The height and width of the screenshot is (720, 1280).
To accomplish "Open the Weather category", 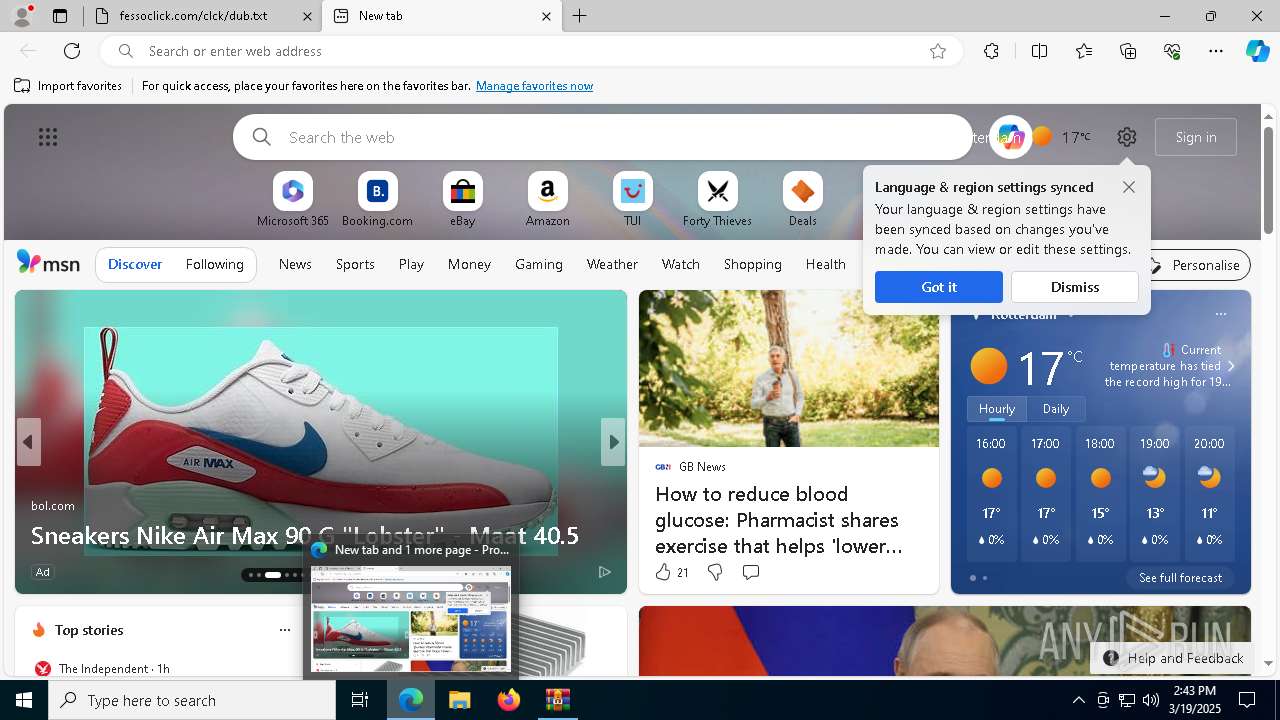I will 612,264.
